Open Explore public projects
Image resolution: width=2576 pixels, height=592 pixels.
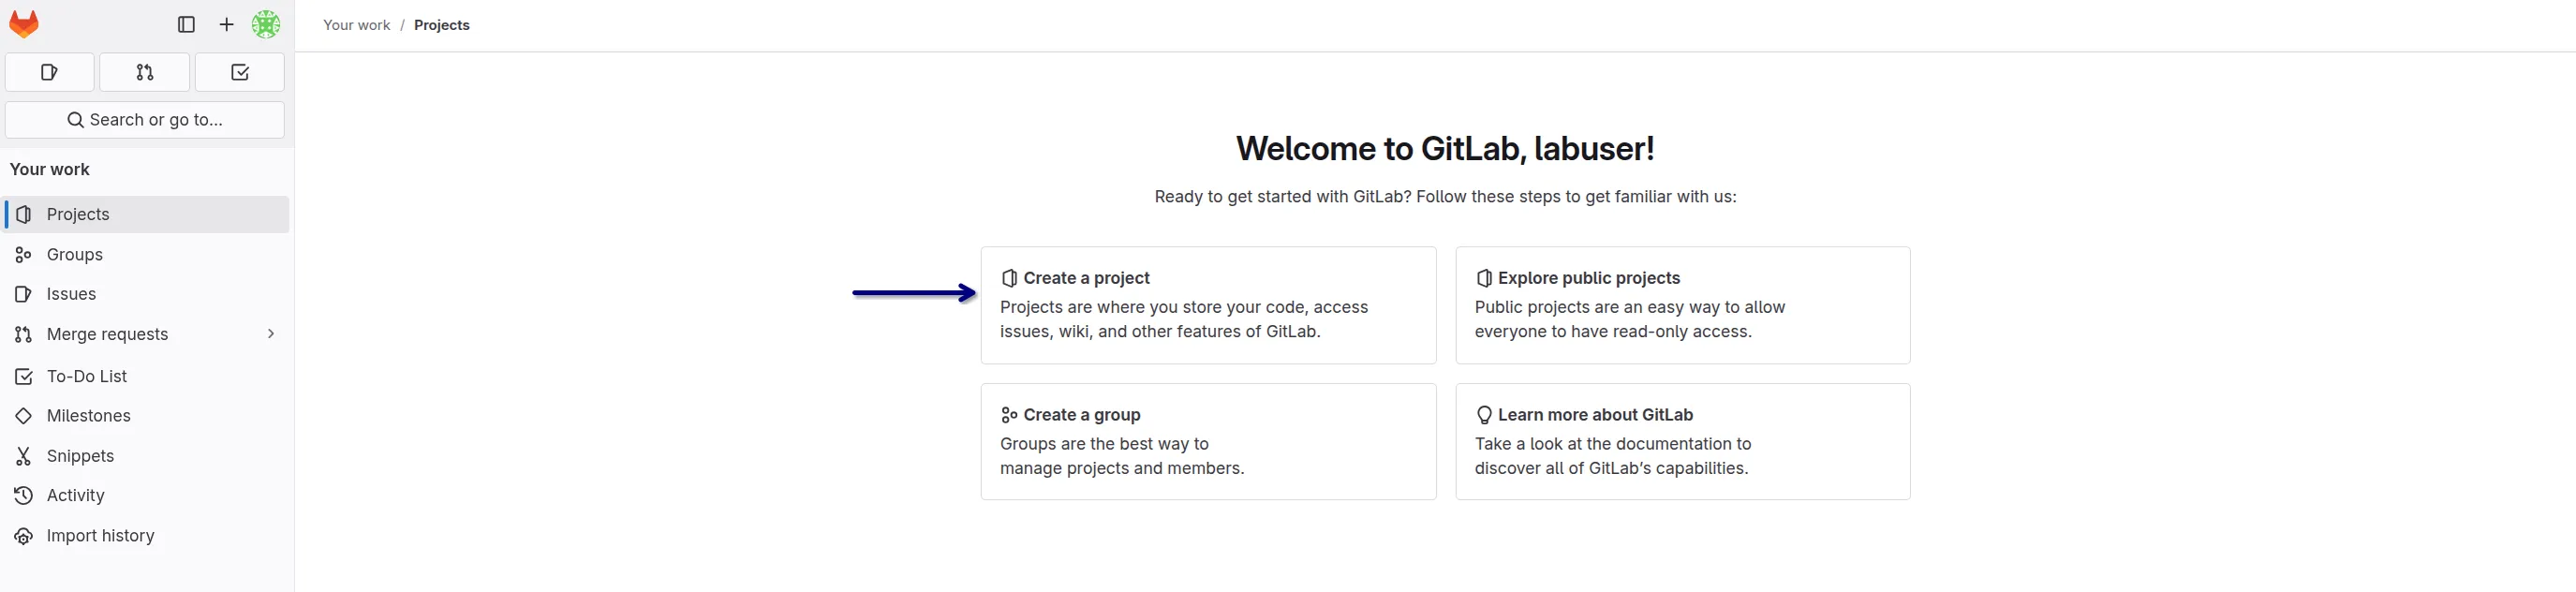tap(1681, 305)
